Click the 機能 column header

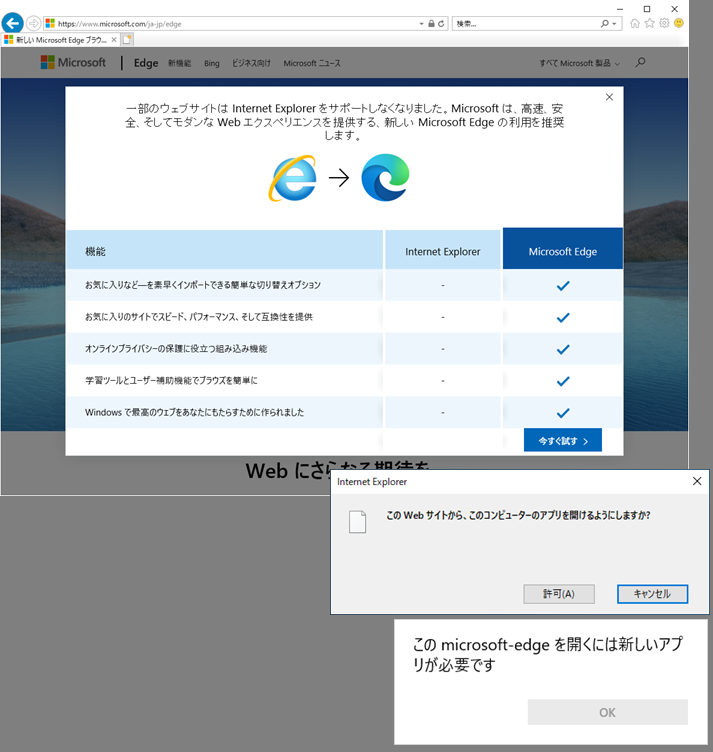click(224, 249)
